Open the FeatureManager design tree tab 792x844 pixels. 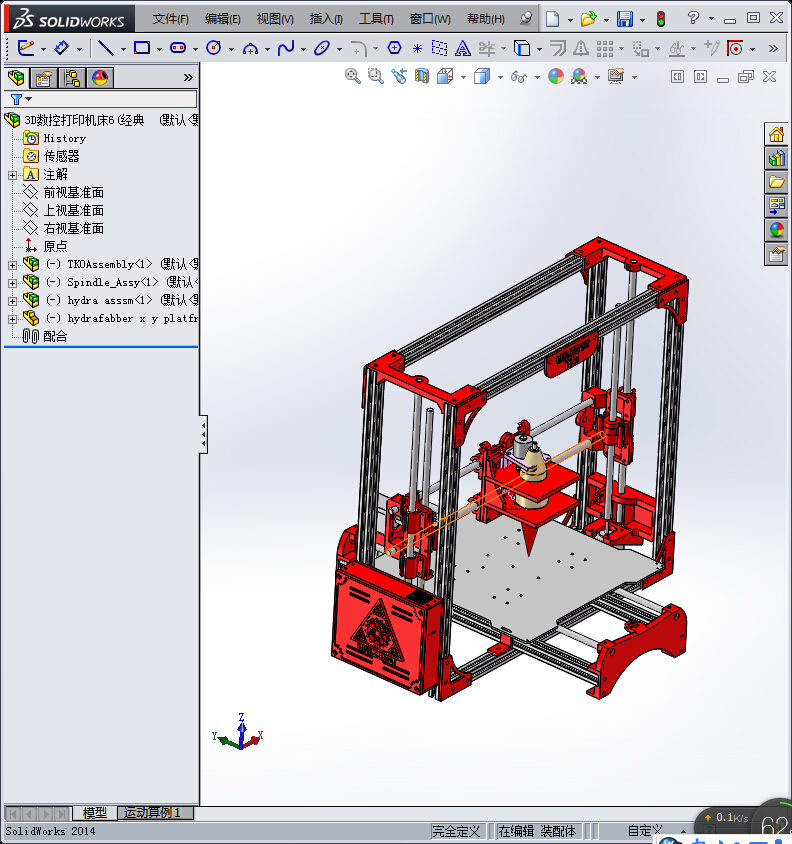pyautogui.click(x=17, y=78)
